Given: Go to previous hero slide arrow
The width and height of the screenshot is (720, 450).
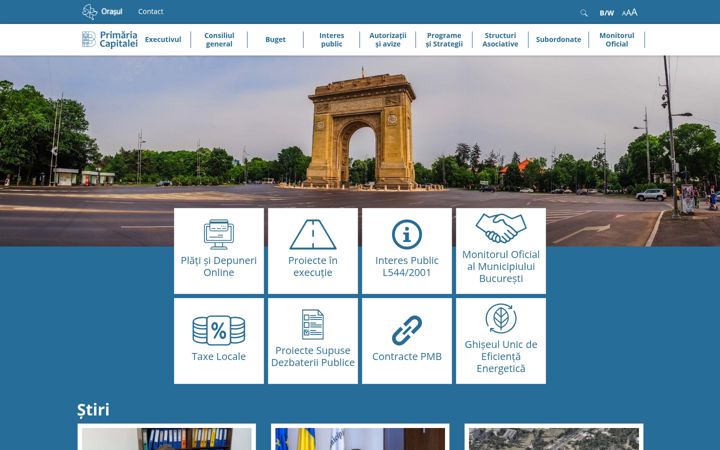Looking at the screenshot, I should tap(54, 151).
